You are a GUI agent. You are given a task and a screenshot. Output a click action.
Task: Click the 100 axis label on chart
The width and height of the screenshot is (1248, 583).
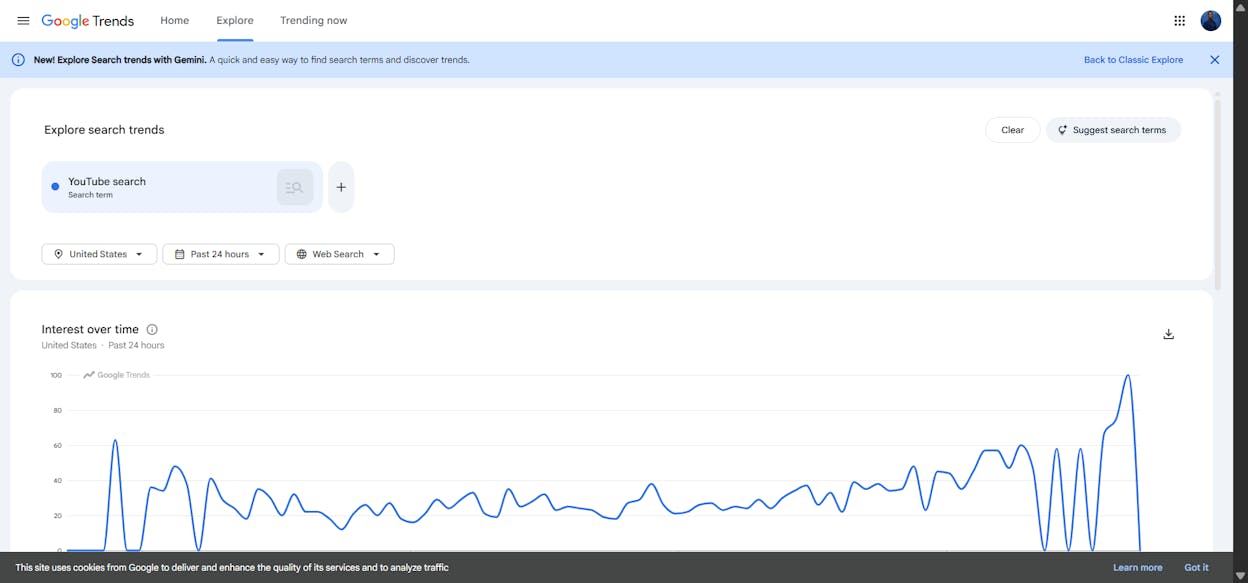click(56, 376)
